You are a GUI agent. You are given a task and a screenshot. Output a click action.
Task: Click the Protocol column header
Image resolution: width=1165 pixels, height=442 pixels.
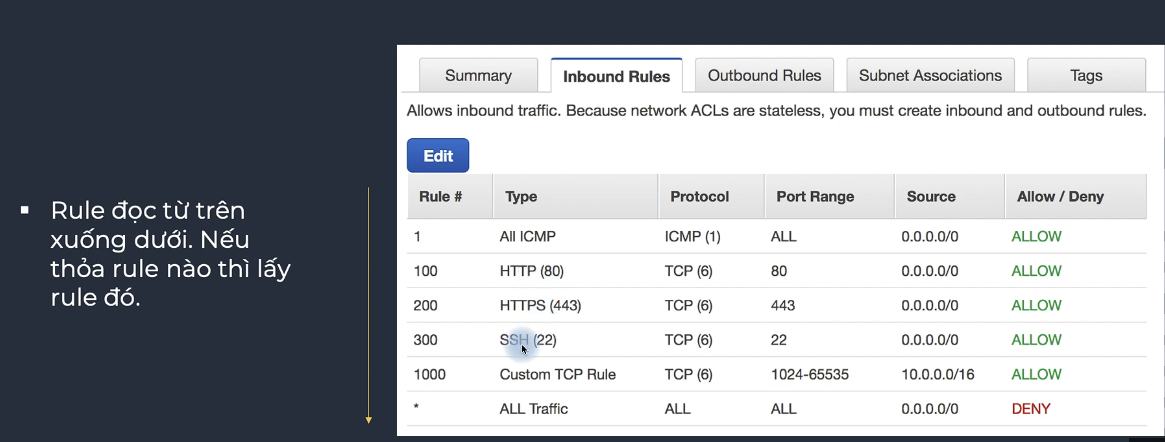tap(699, 197)
